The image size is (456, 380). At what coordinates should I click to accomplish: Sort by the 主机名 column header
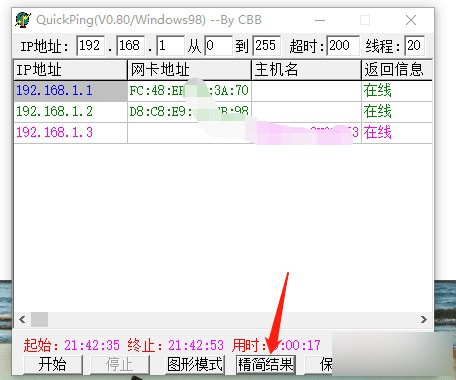click(x=306, y=70)
